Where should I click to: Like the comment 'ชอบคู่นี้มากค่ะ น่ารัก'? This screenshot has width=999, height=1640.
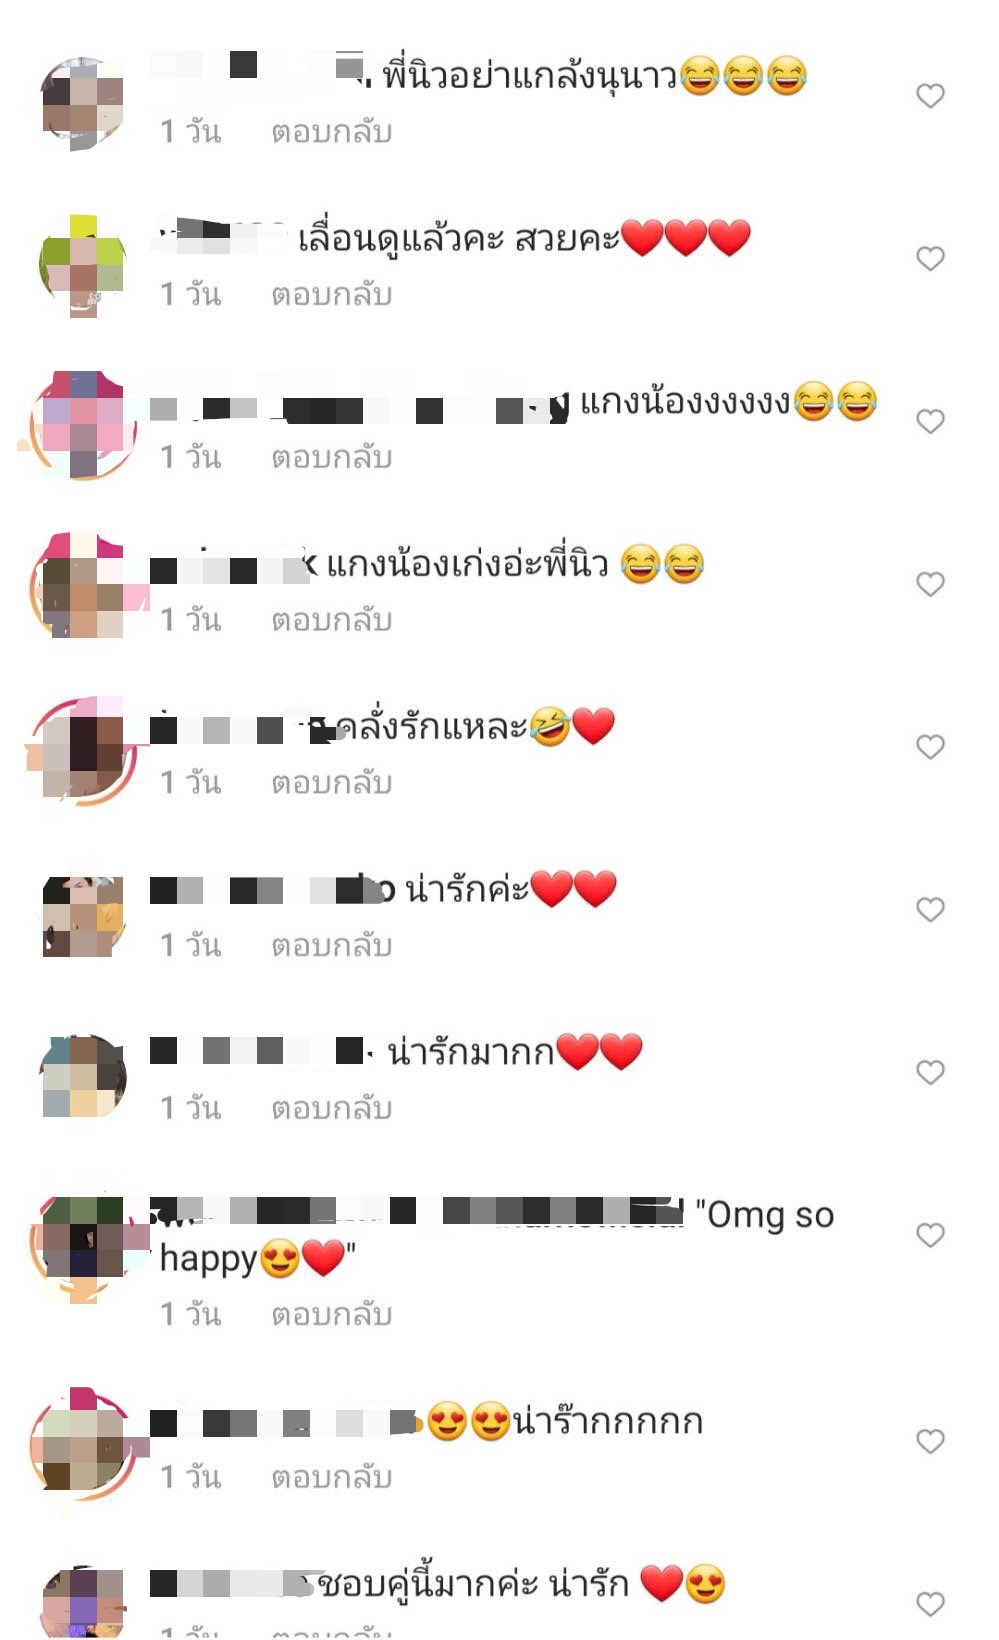(930, 1604)
